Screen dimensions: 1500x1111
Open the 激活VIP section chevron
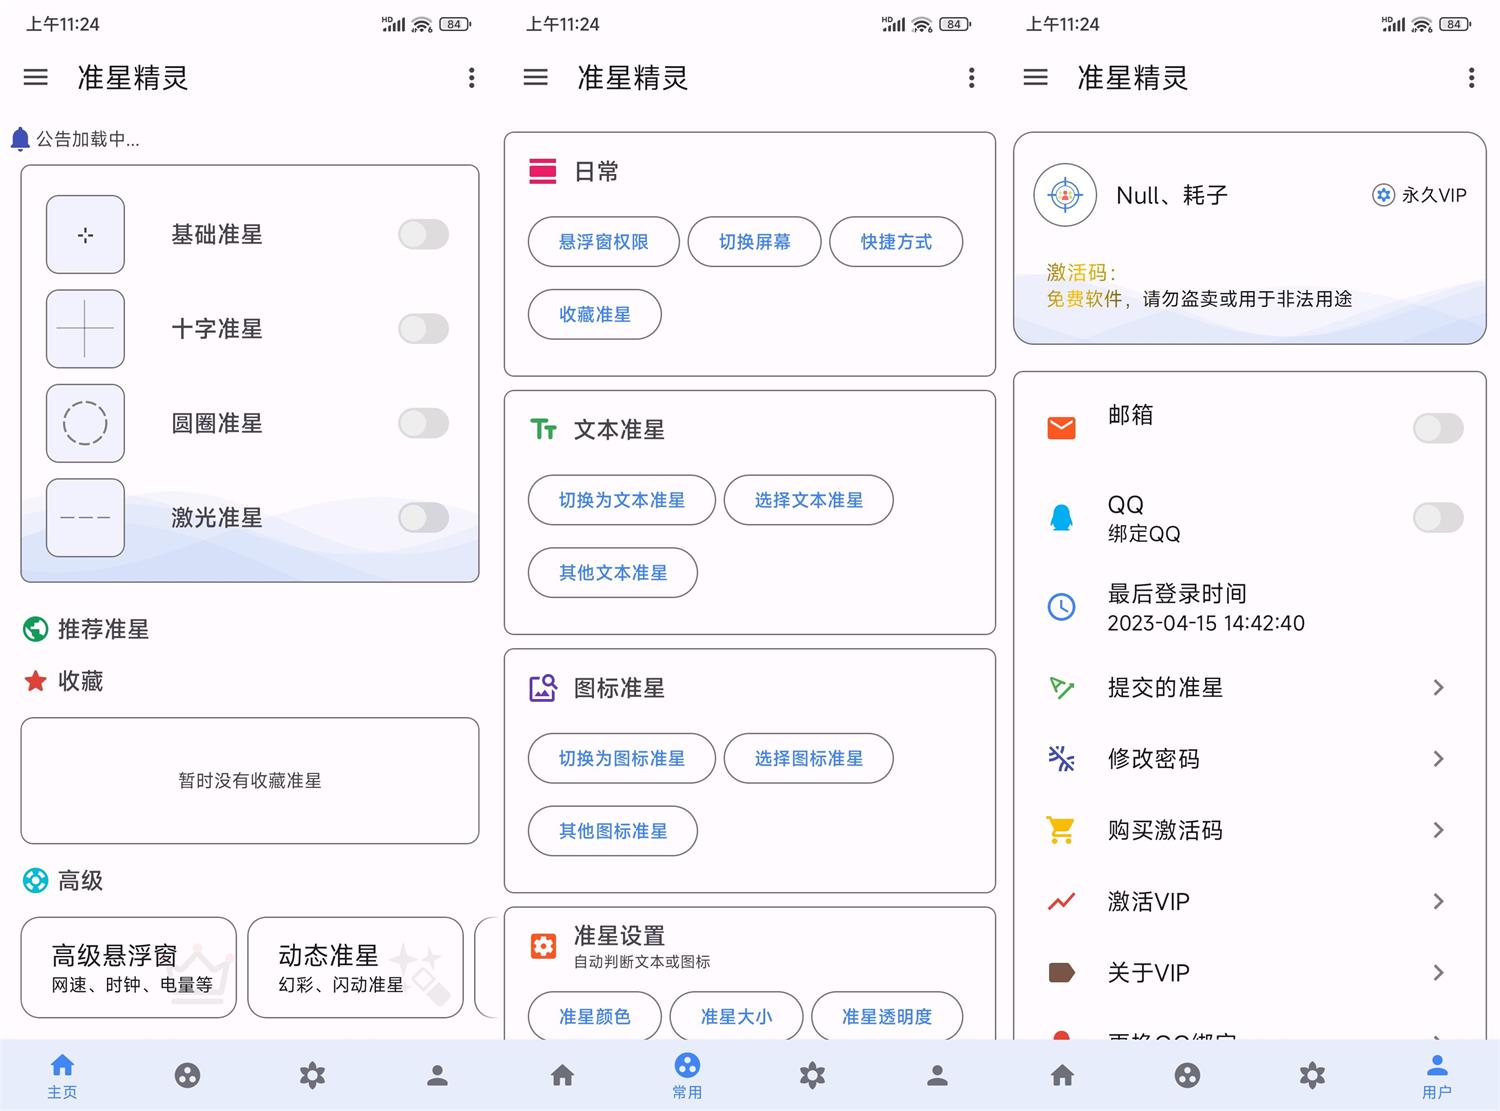tap(1439, 901)
